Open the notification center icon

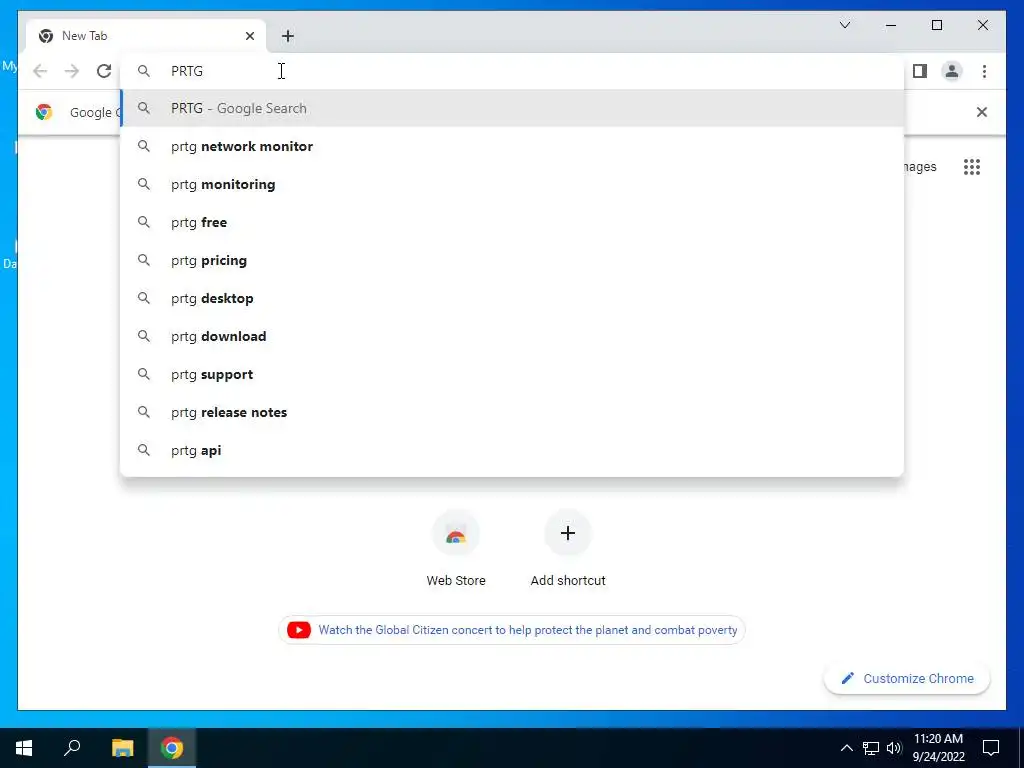(991, 748)
